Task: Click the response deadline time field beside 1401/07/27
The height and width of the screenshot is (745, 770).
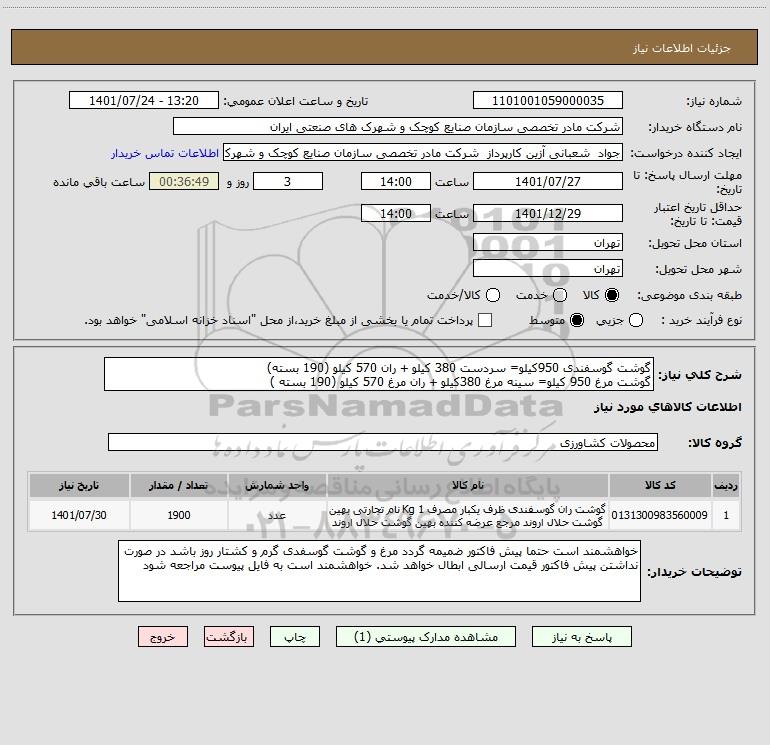Action: [x=396, y=181]
